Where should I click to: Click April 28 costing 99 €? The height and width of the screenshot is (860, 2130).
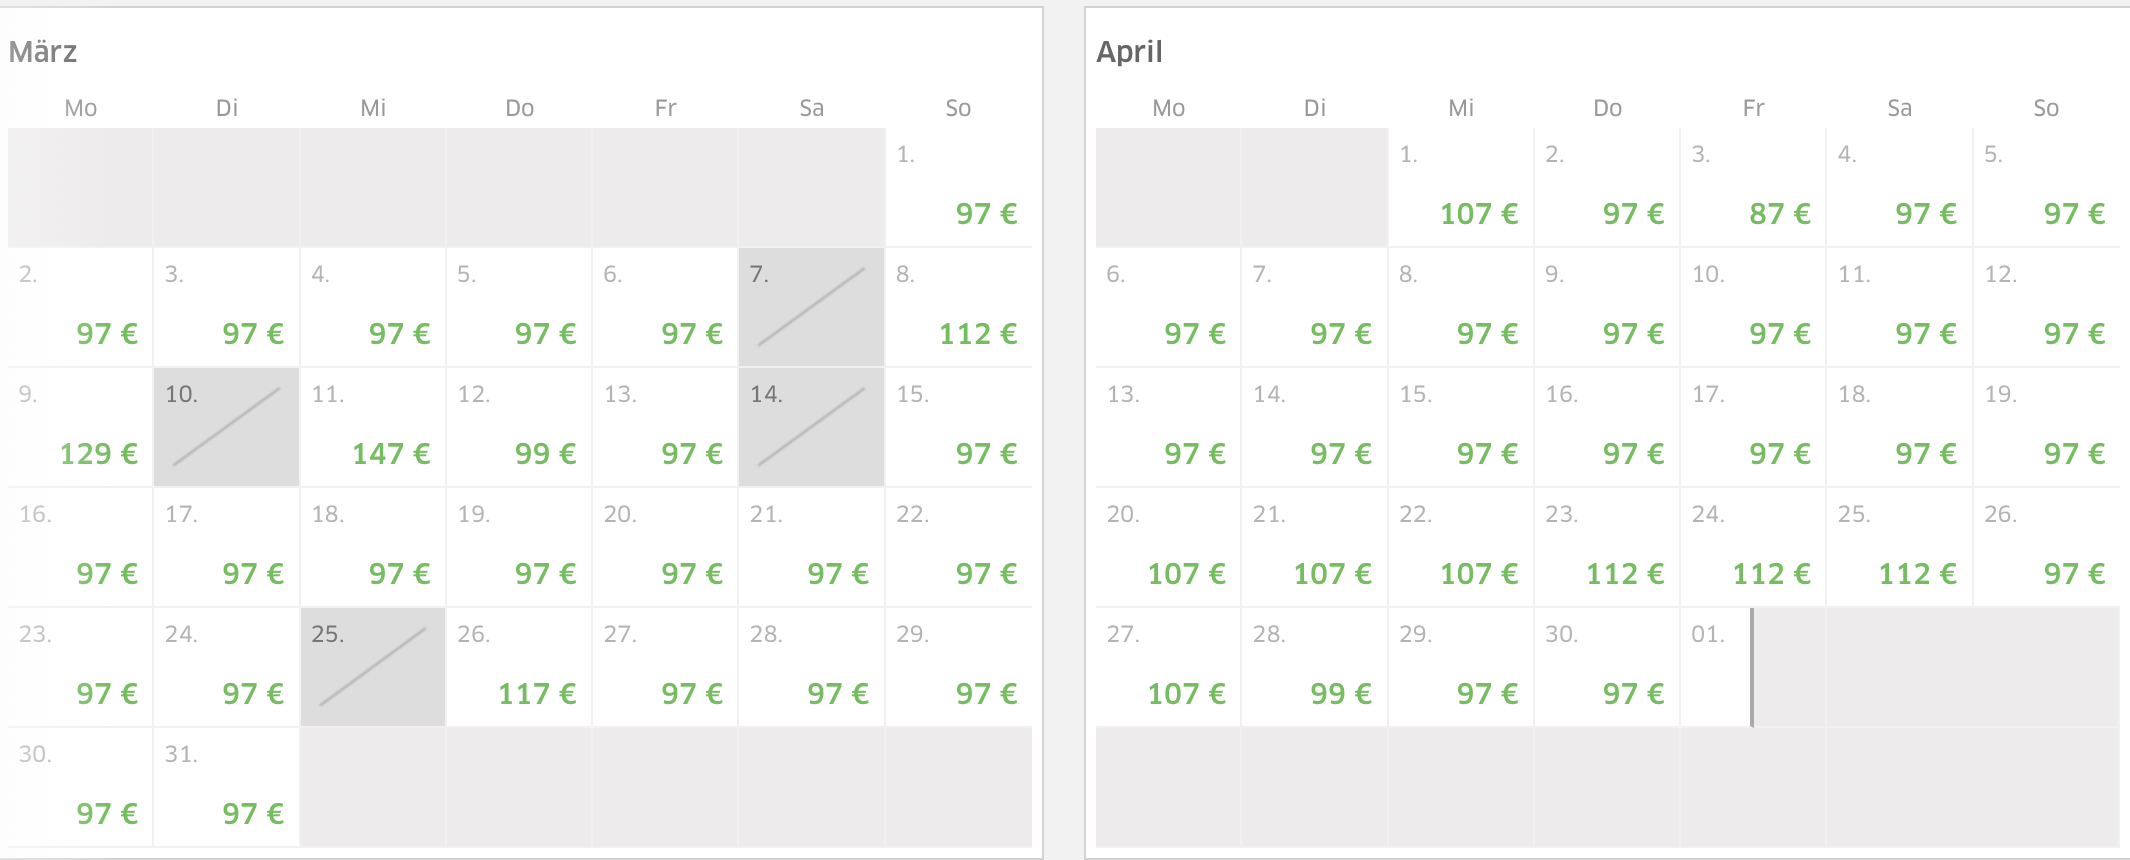point(1314,668)
